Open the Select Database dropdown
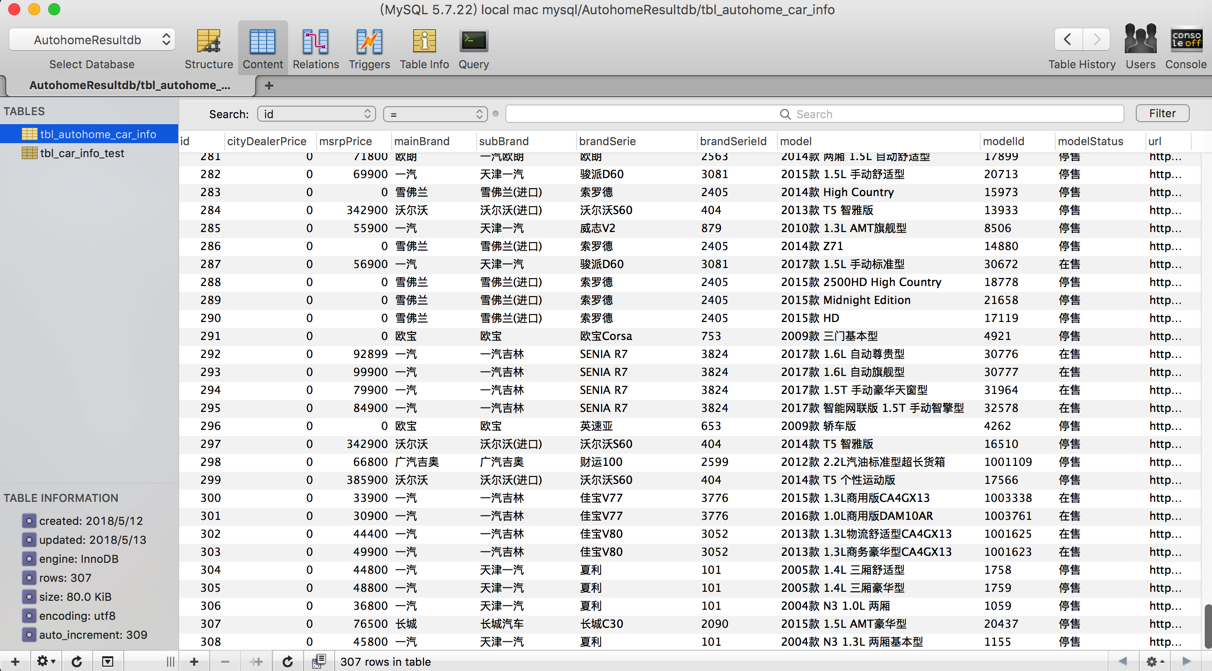This screenshot has width=1212, height=671. (x=93, y=40)
